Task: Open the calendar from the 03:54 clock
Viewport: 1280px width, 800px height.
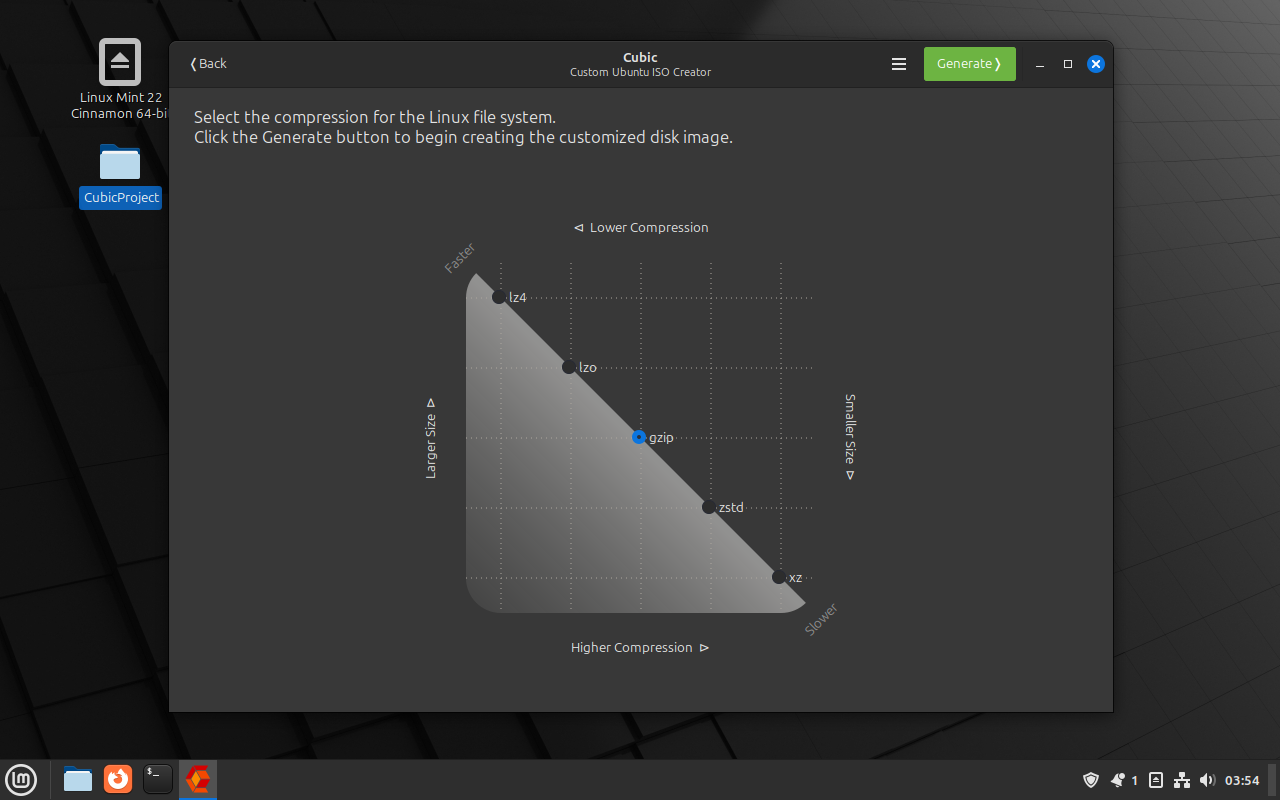Action: tap(1242, 780)
